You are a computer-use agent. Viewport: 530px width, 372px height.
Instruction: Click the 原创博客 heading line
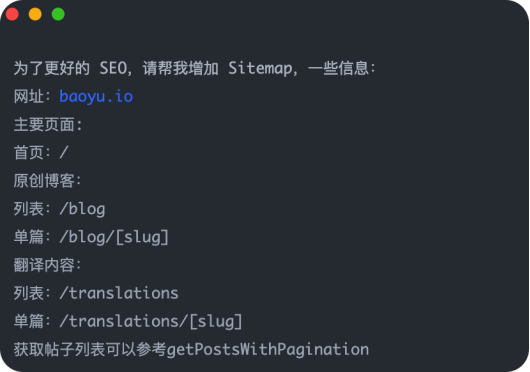(x=47, y=181)
